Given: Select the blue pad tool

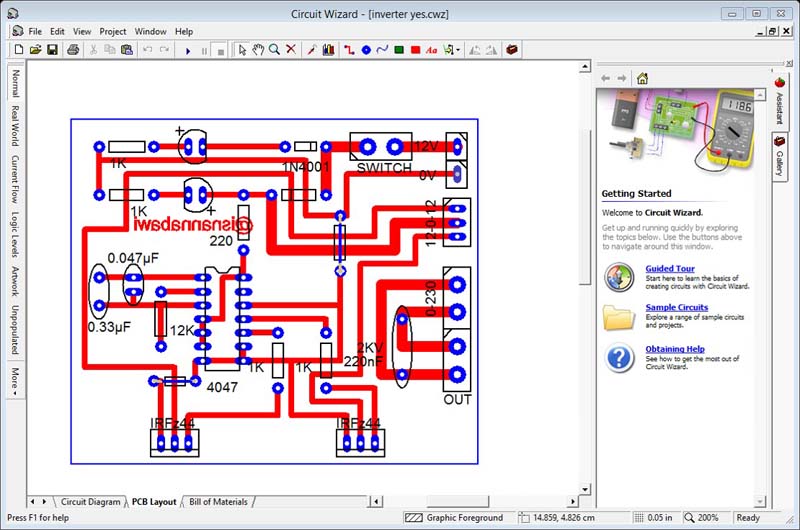Looking at the screenshot, I should pos(366,50).
